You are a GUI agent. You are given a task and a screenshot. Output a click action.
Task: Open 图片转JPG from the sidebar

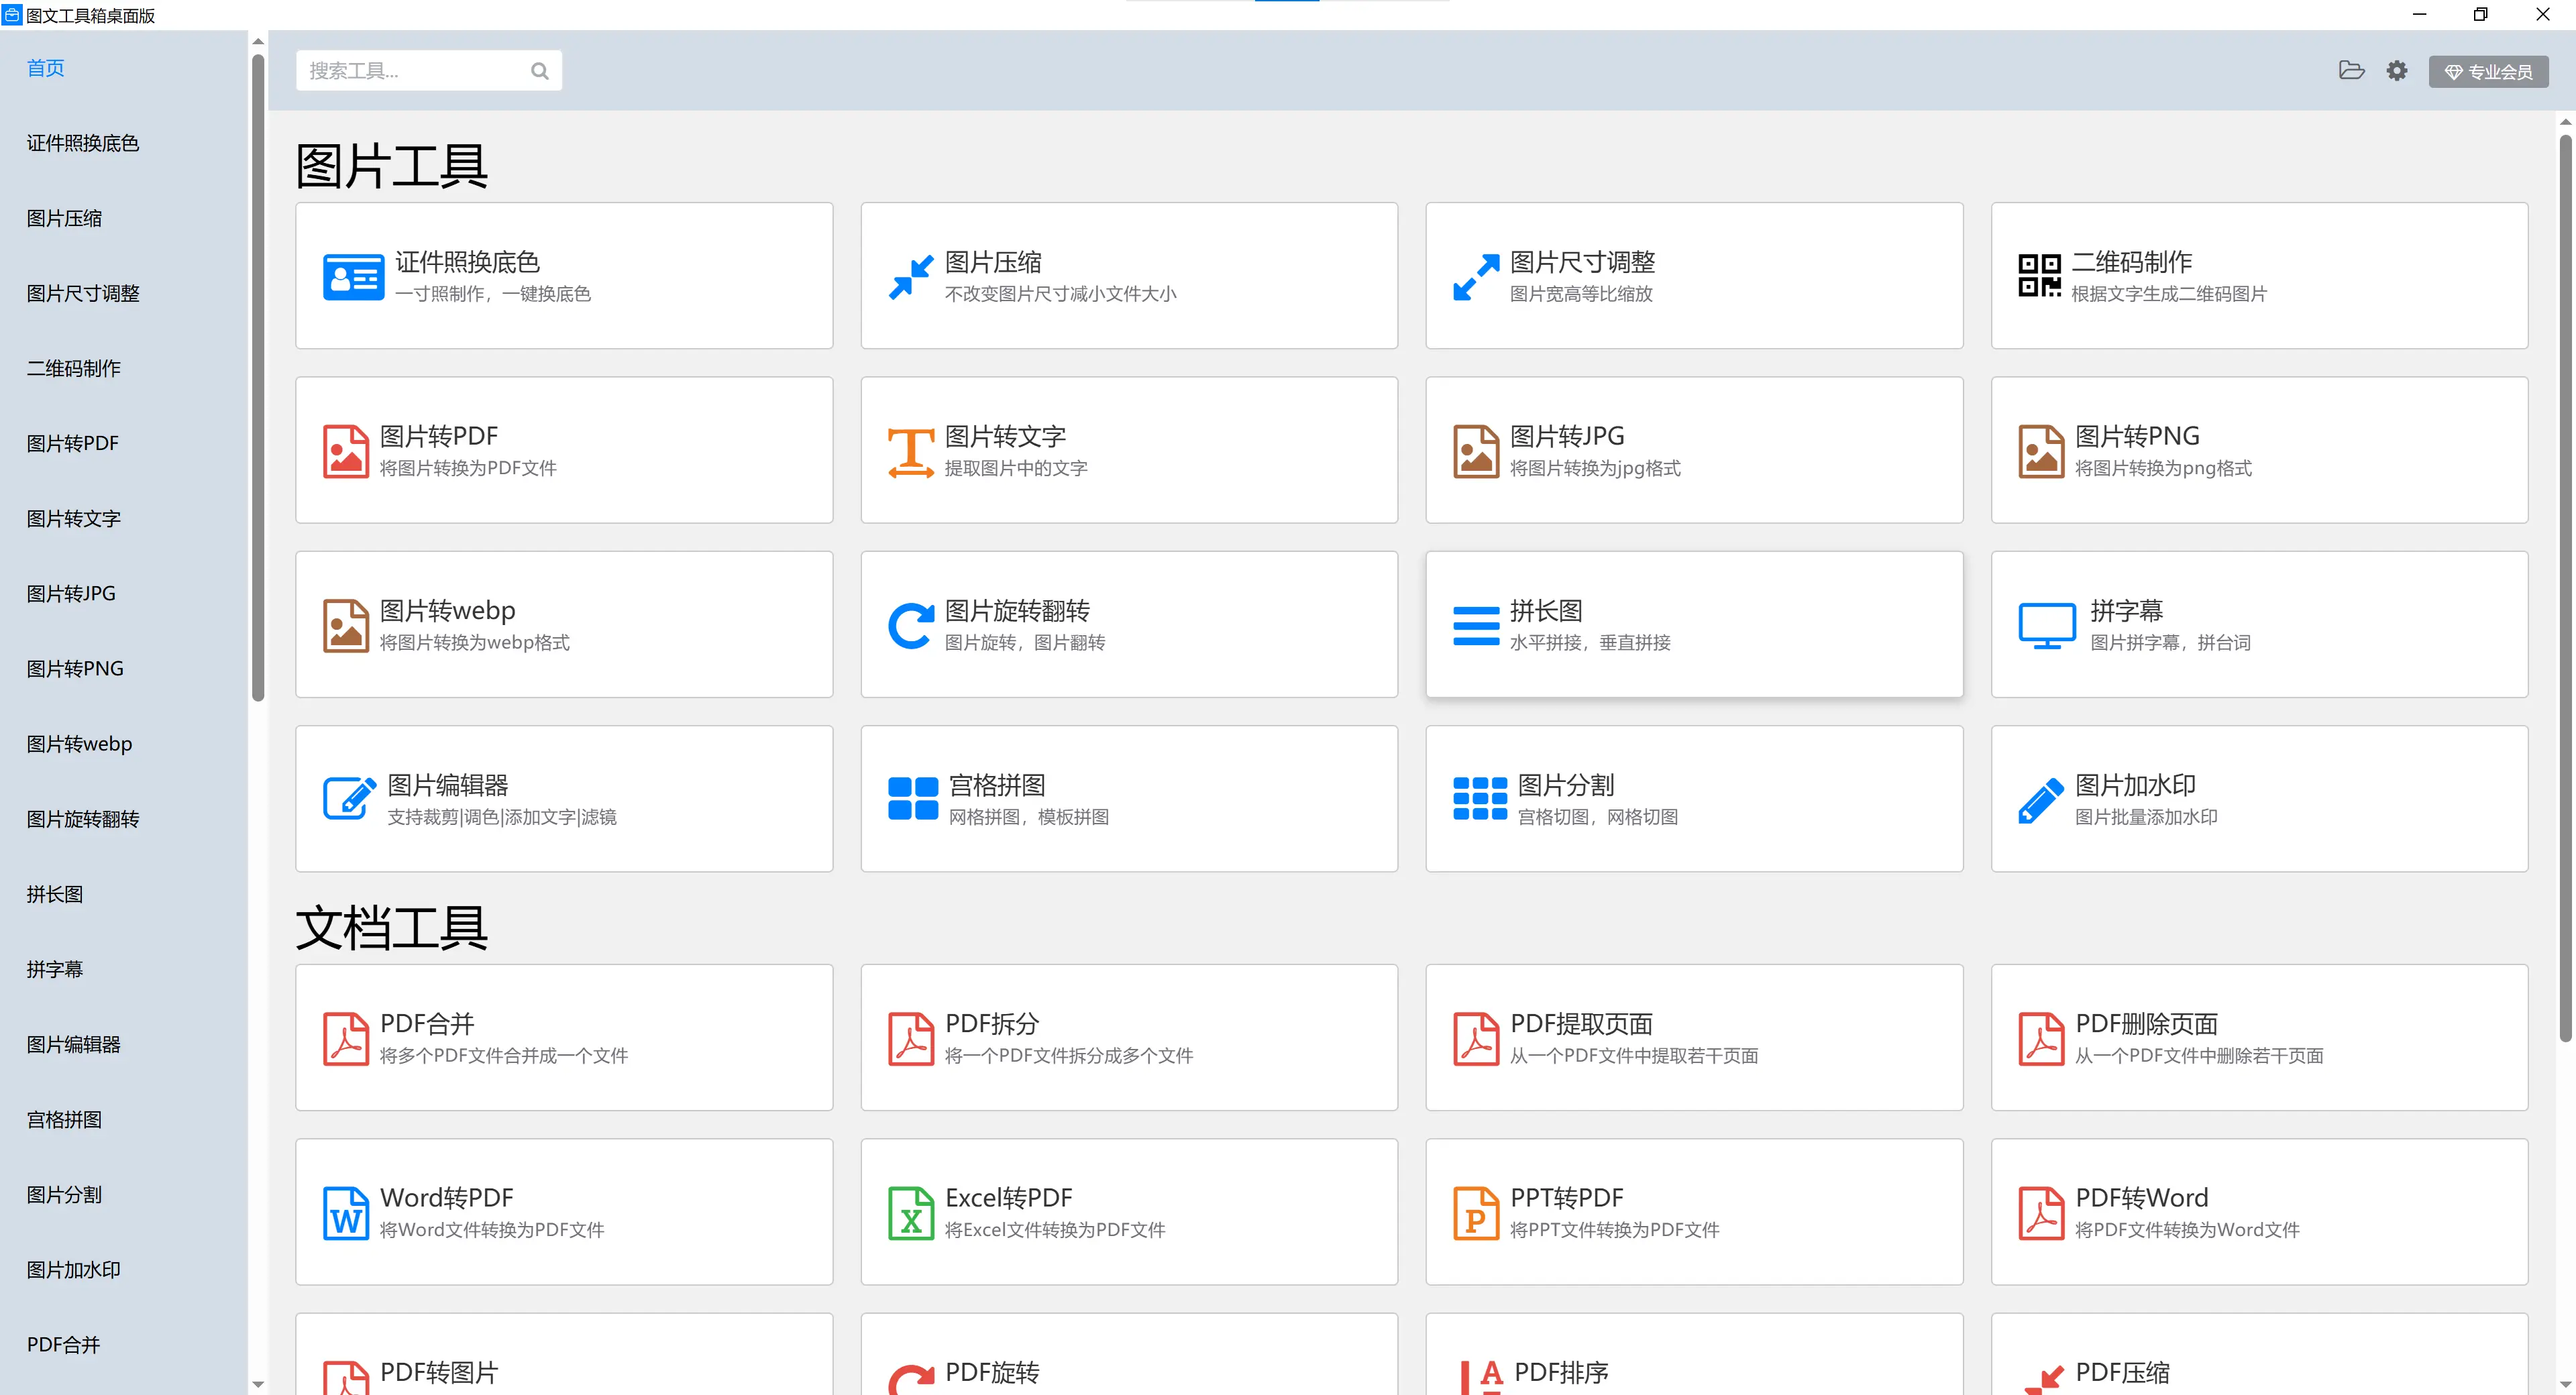[70, 593]
